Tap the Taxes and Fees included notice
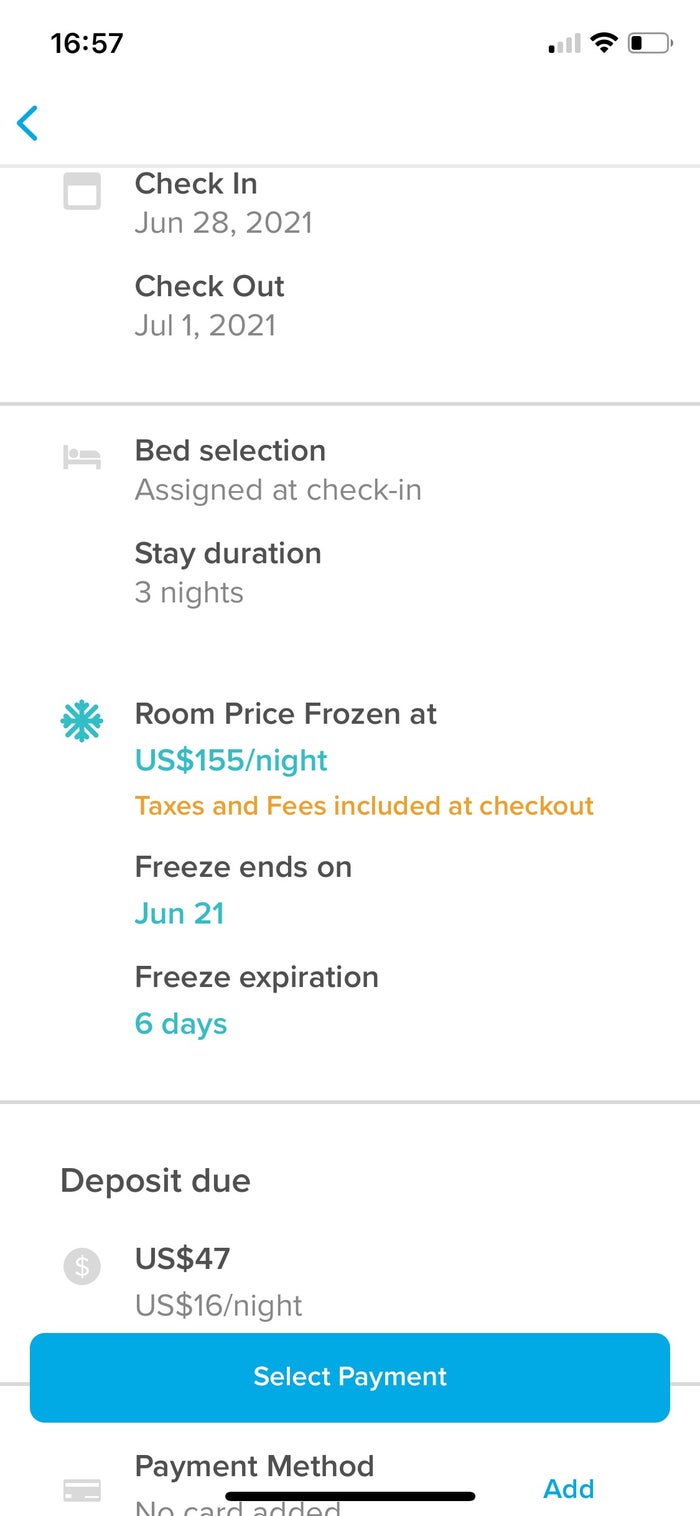Image resolution: width=700 pixels, height=1516 pixels. tap(365, 806)
